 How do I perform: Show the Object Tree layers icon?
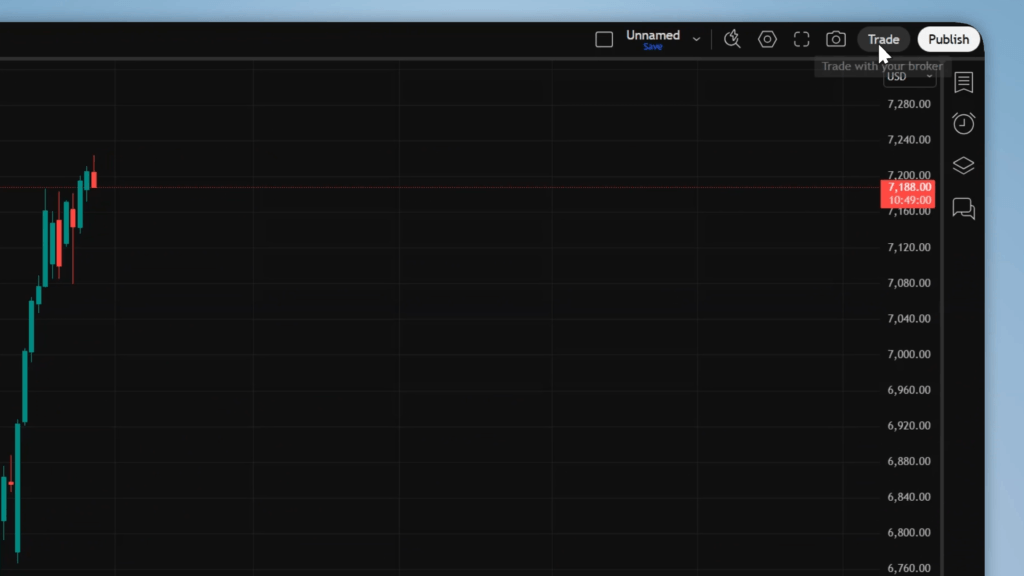tap(963, 166)
